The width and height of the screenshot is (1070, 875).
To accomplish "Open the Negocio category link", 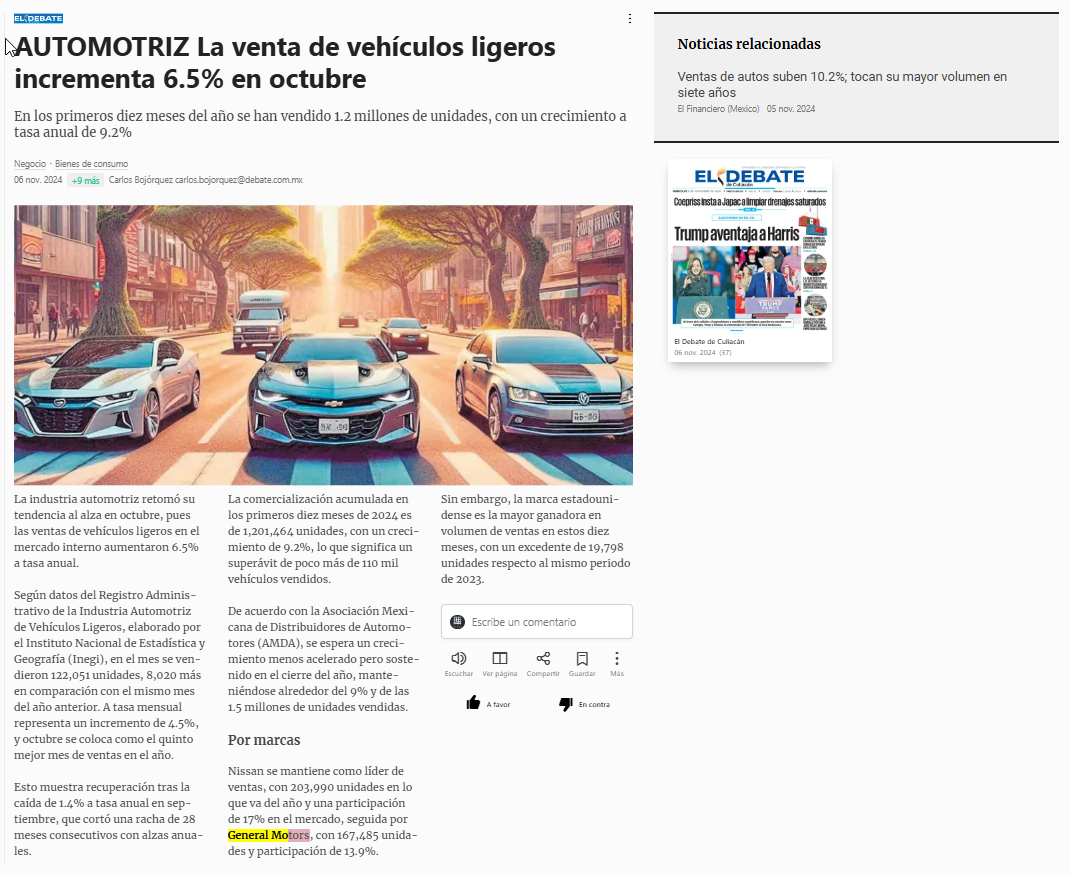I will tap(30, 164).
